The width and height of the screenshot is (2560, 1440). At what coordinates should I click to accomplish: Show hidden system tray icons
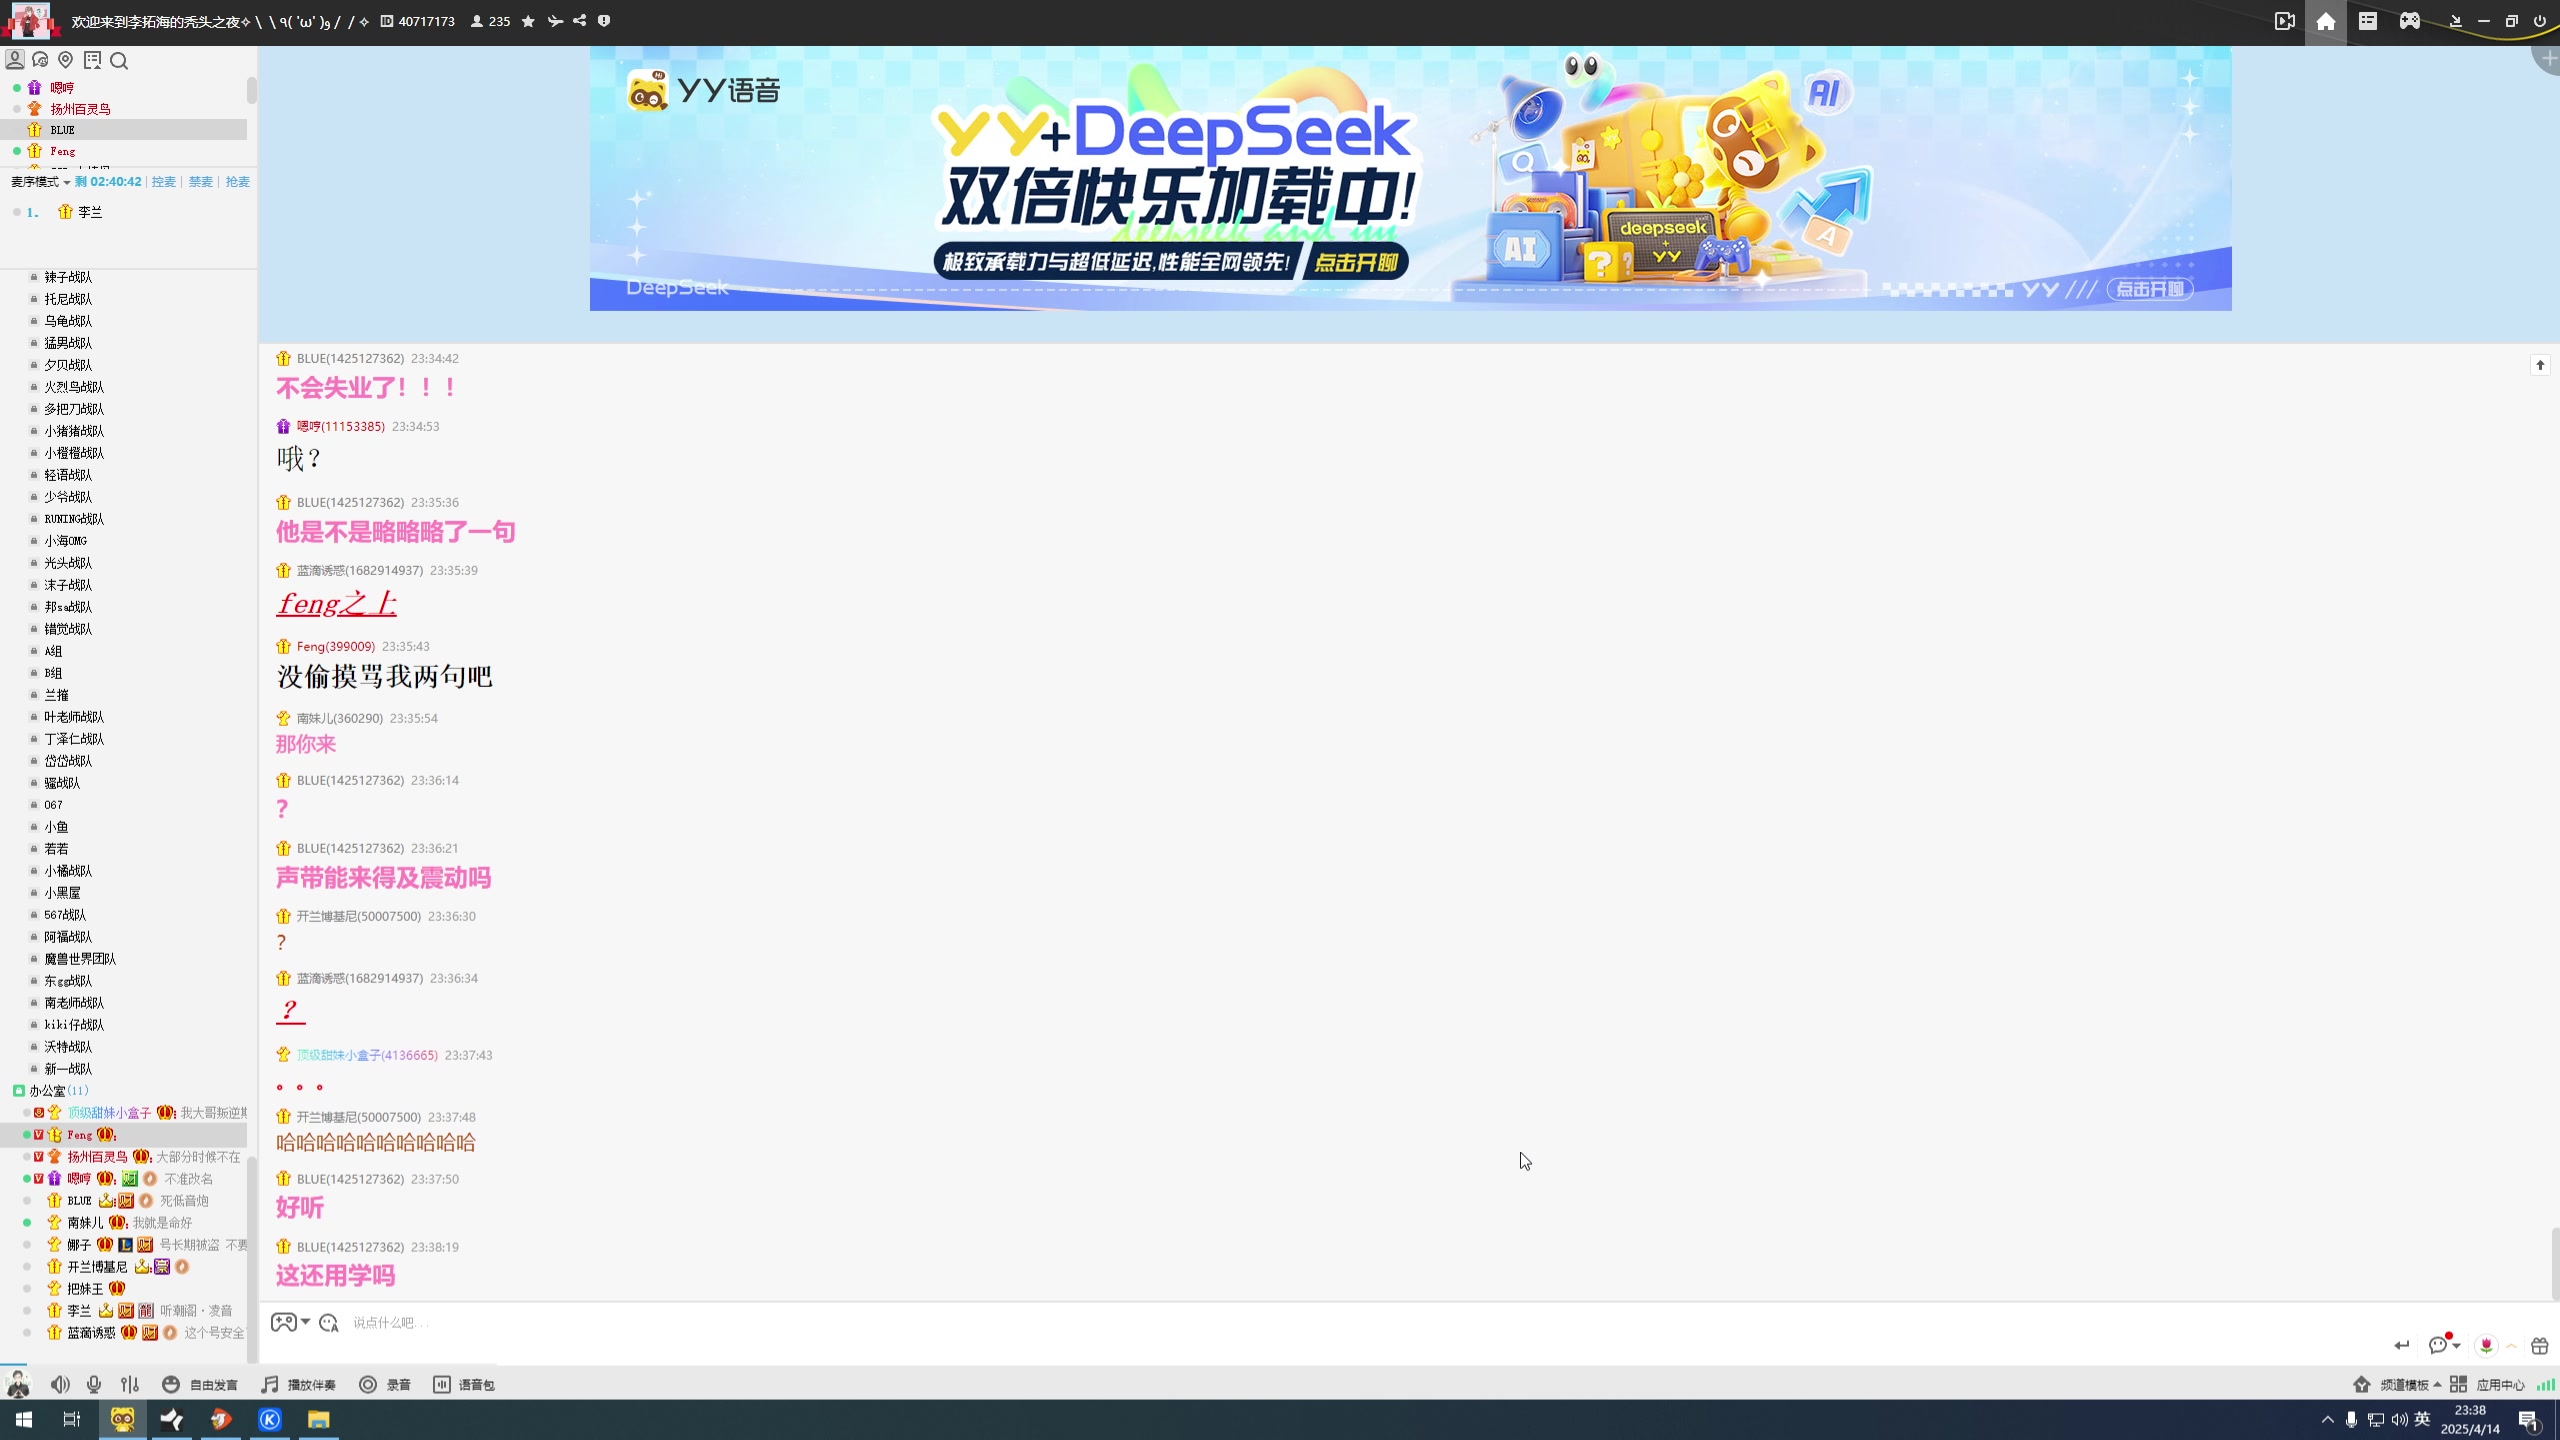[2328, 1420]
